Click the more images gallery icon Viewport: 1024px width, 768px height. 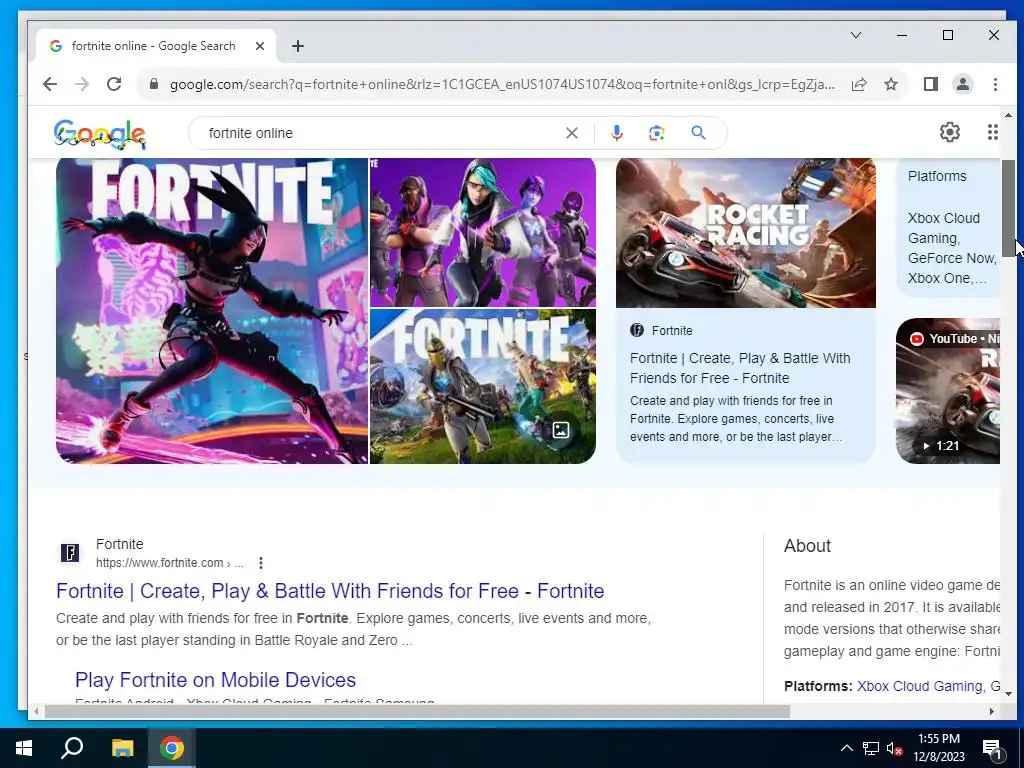click(x=561, y=430)
